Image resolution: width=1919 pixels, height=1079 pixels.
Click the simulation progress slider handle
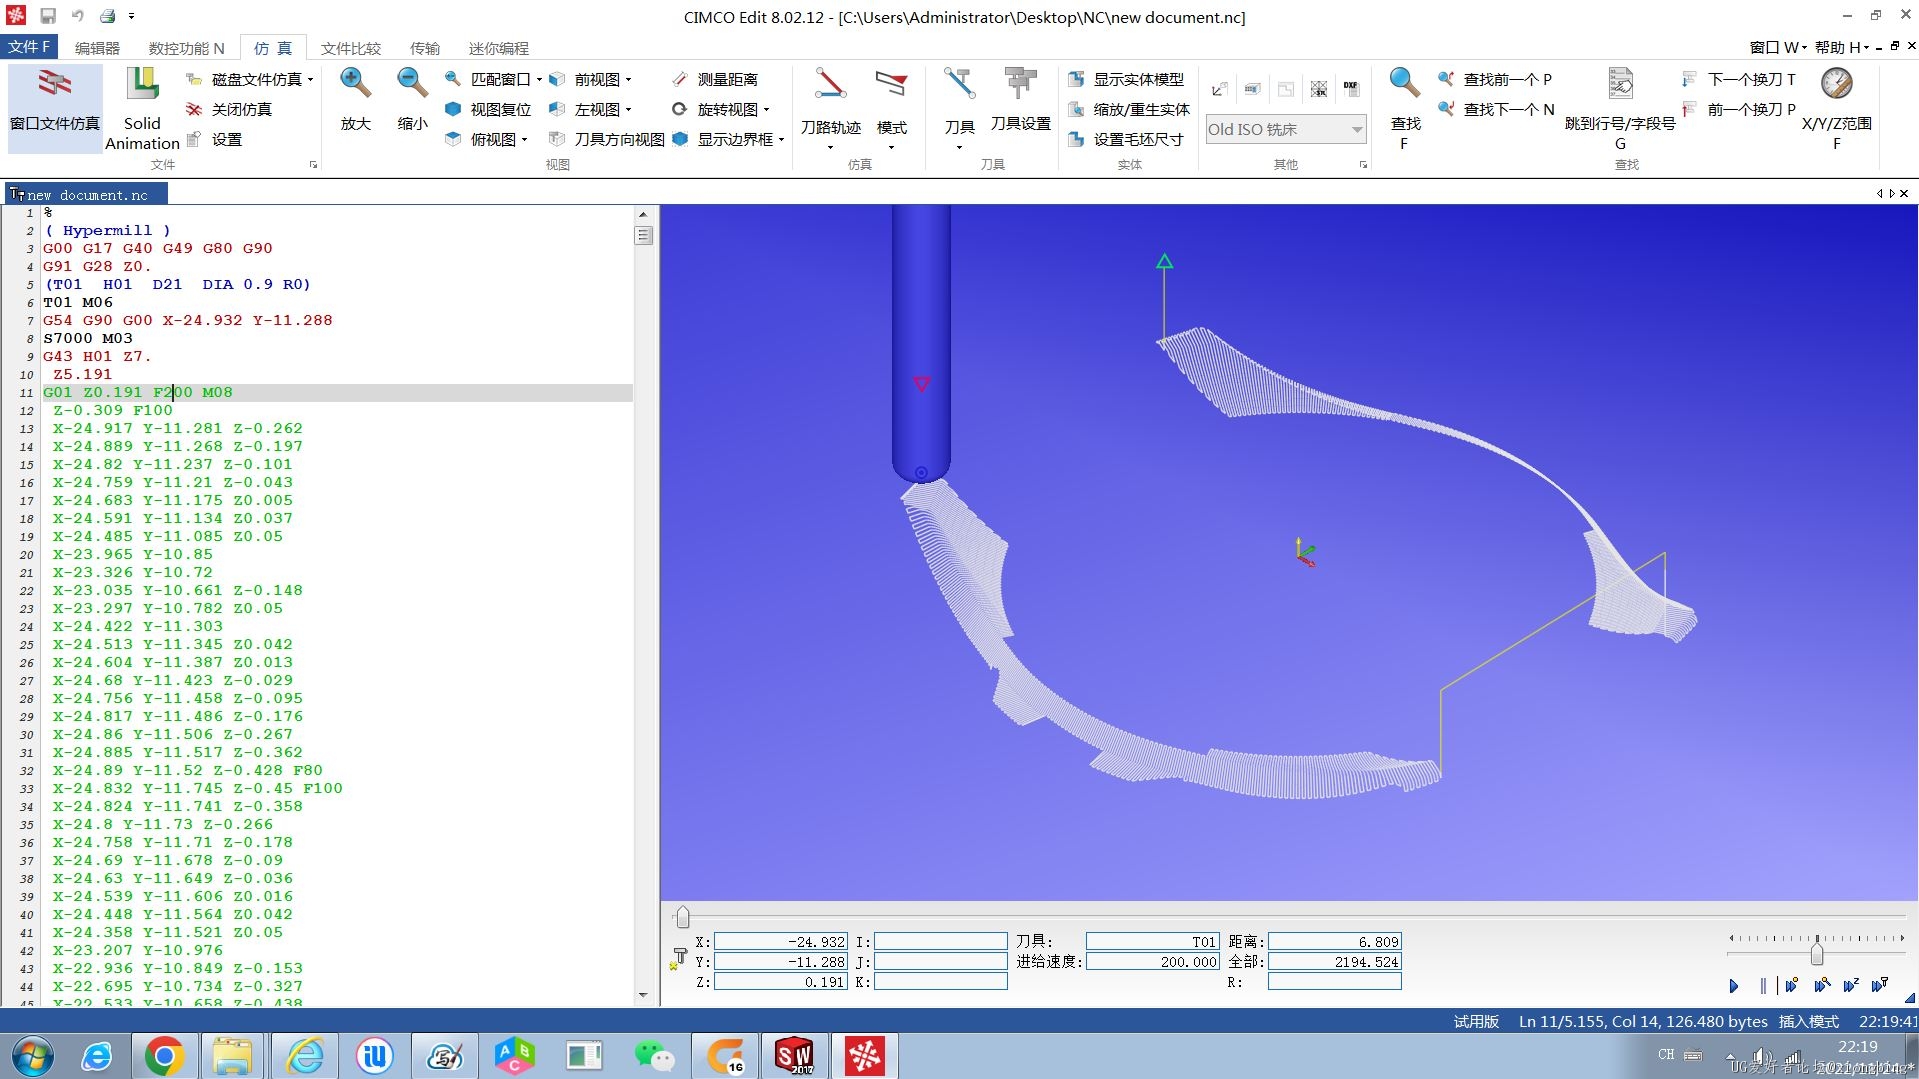(x=682, y=917)
